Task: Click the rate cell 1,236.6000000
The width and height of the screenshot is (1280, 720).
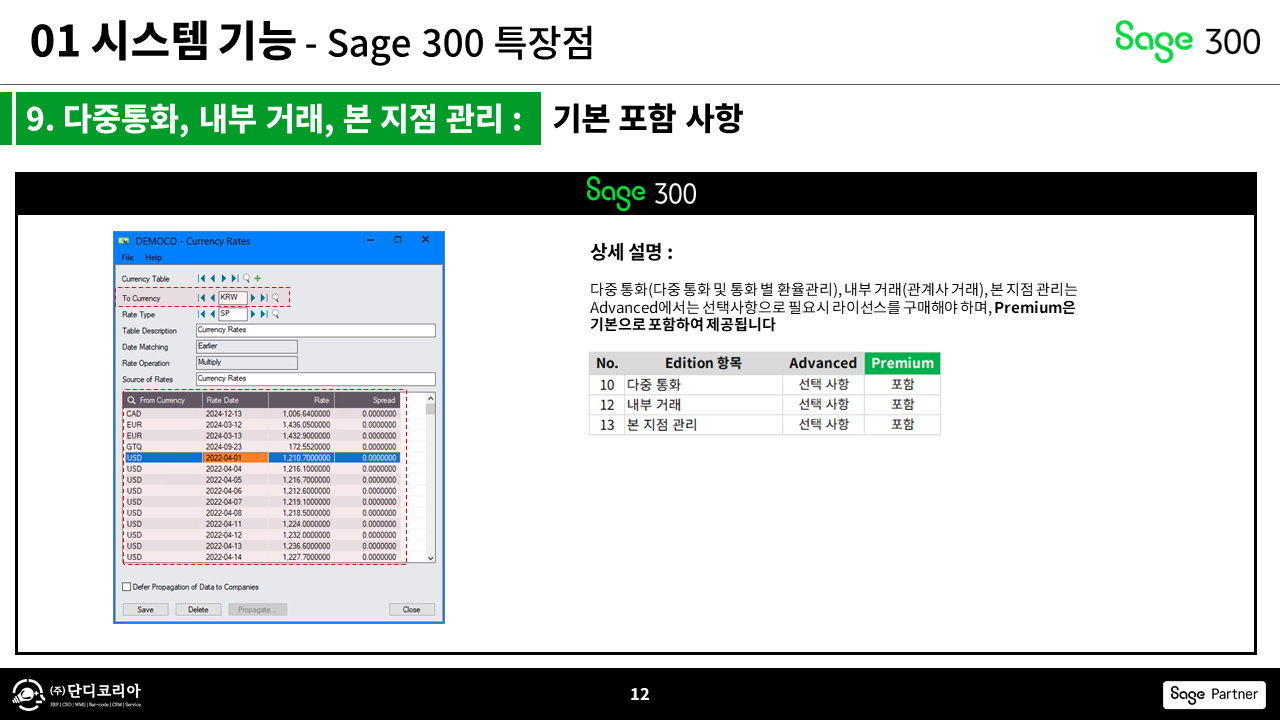Action: [x=301, y=546]
